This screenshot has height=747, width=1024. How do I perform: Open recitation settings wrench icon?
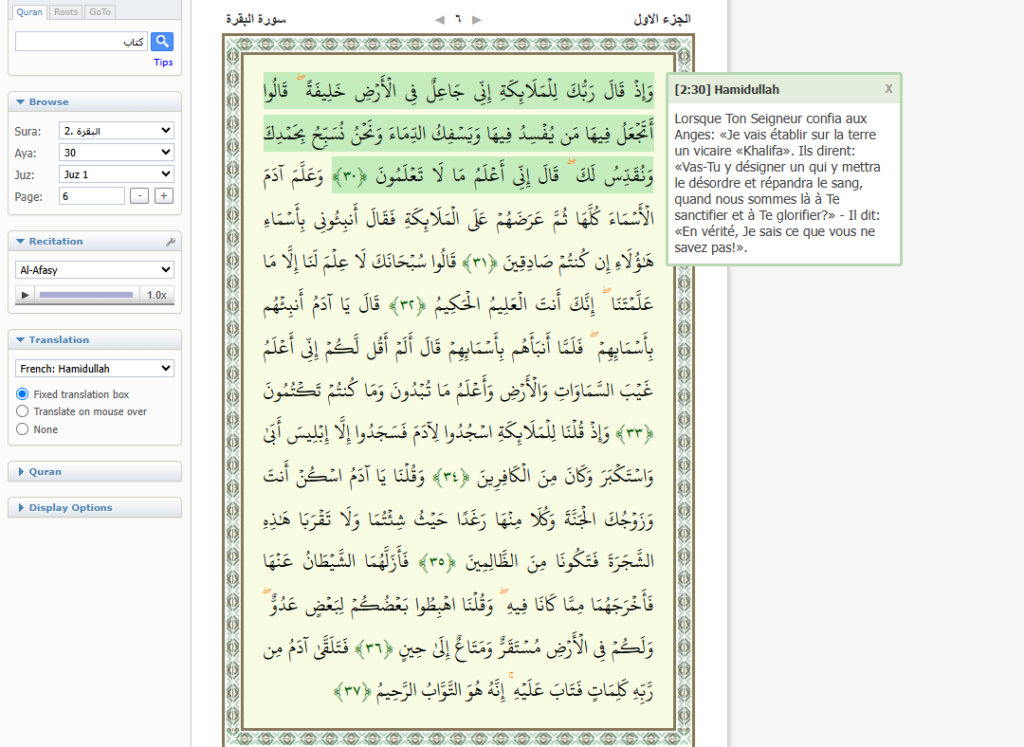click(x=170, y=242)
